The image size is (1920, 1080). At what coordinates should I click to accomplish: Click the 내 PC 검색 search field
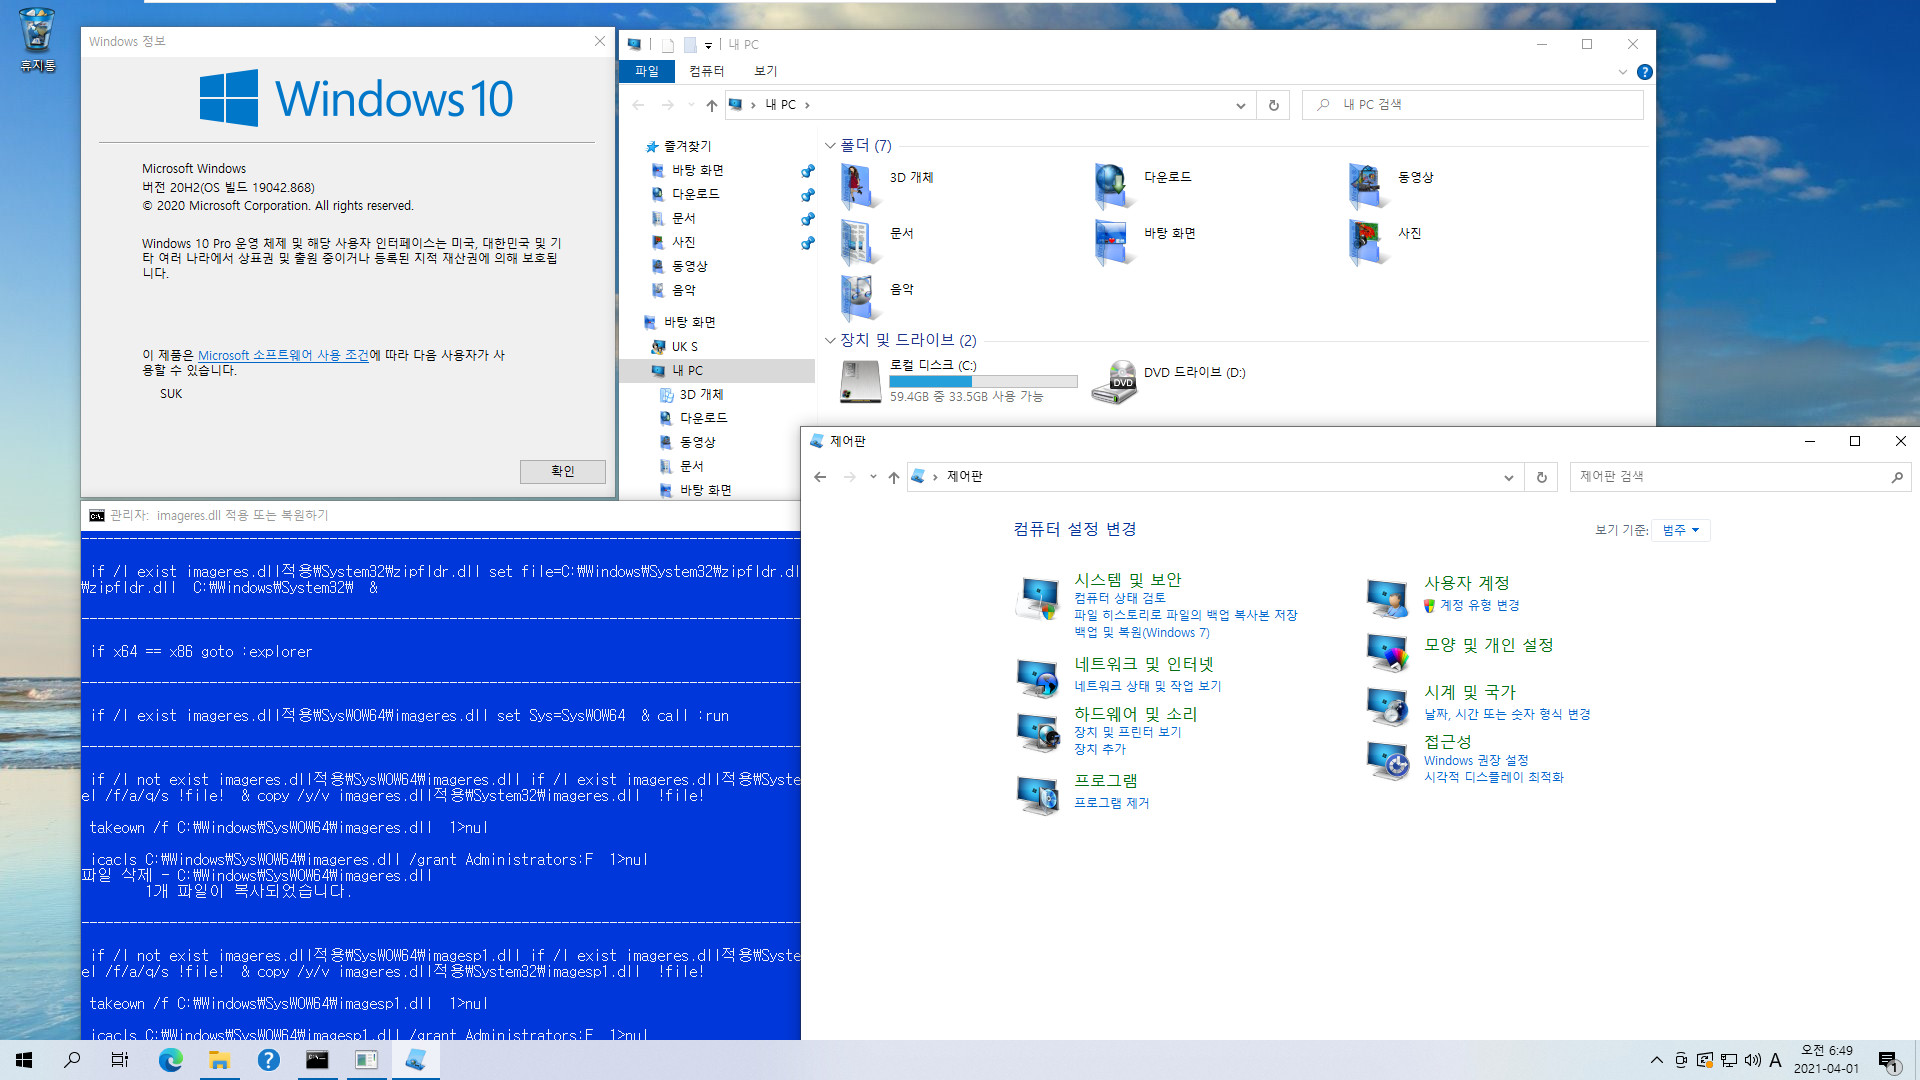[1472, 105]
